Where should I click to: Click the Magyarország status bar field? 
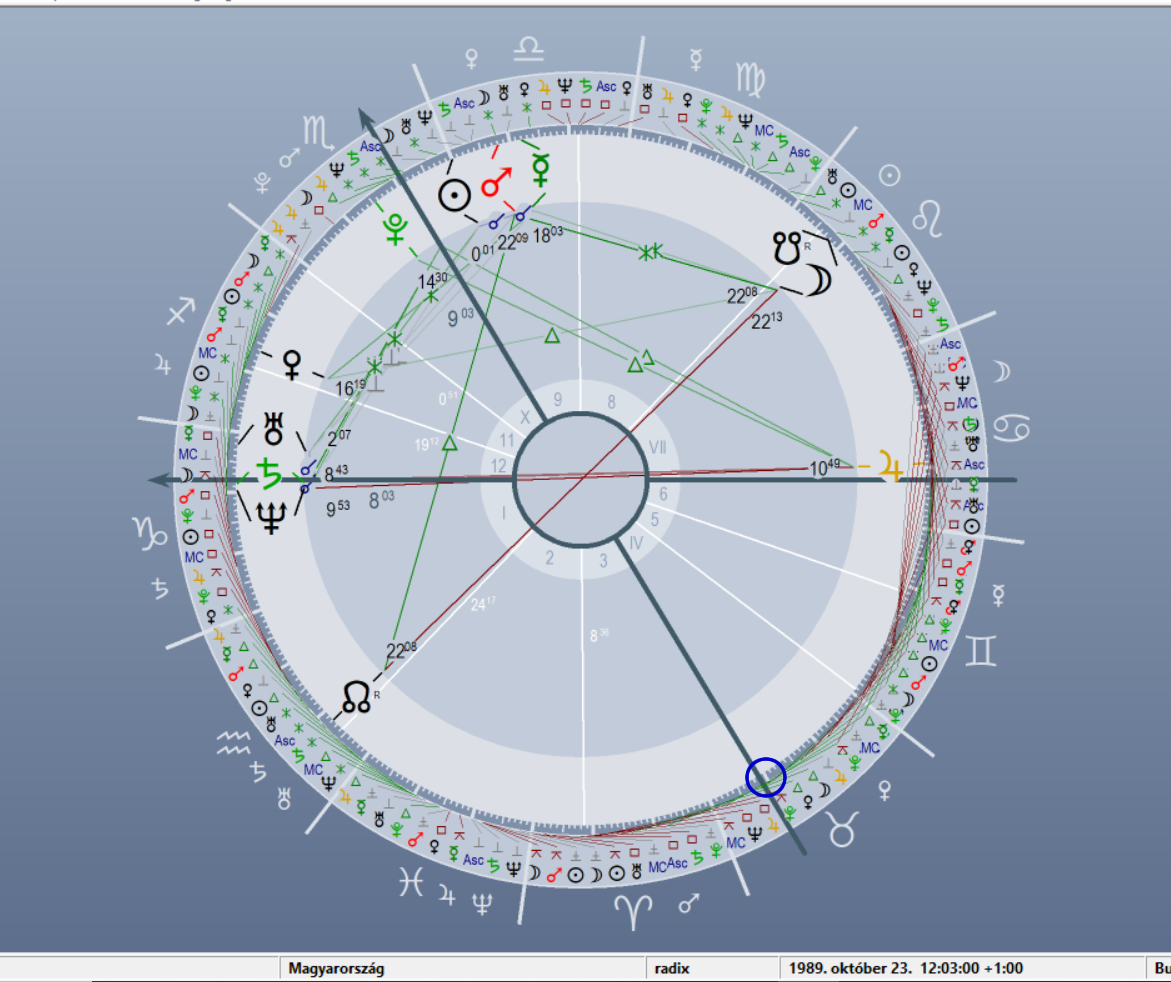point(460,968)
